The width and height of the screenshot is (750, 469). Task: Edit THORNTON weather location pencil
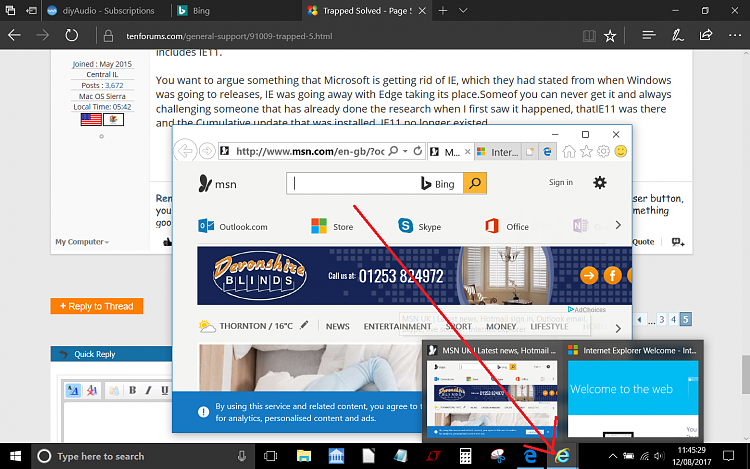pos(304,326)
